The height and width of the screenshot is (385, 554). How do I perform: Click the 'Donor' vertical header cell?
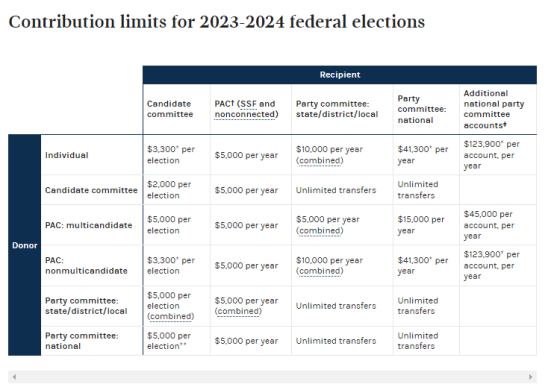tap(24, 245)
